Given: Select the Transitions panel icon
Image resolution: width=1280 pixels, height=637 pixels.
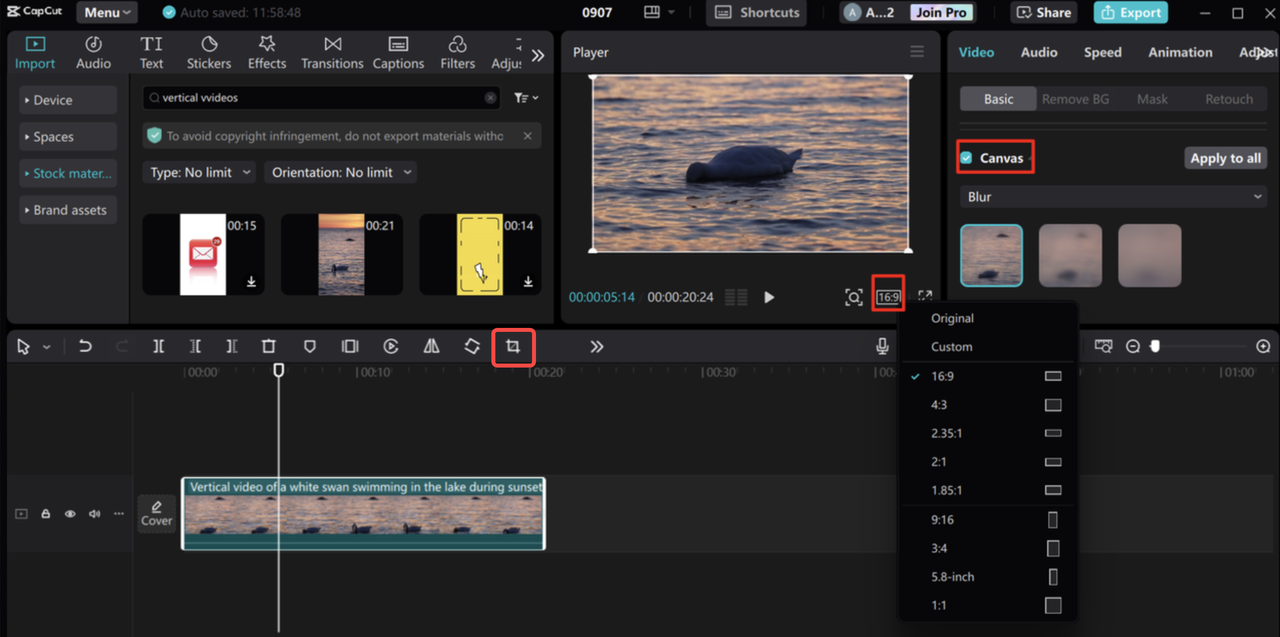Looking at the screenshot, I should coord(331,51).
